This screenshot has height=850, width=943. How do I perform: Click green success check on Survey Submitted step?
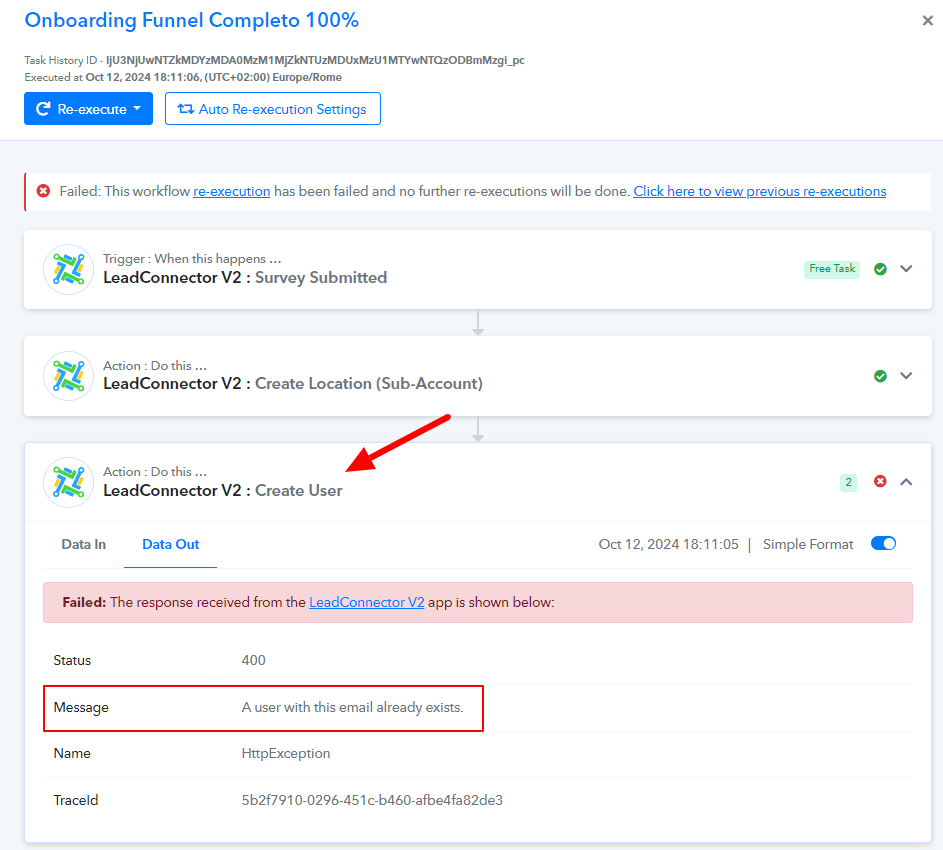pos(880,269)
